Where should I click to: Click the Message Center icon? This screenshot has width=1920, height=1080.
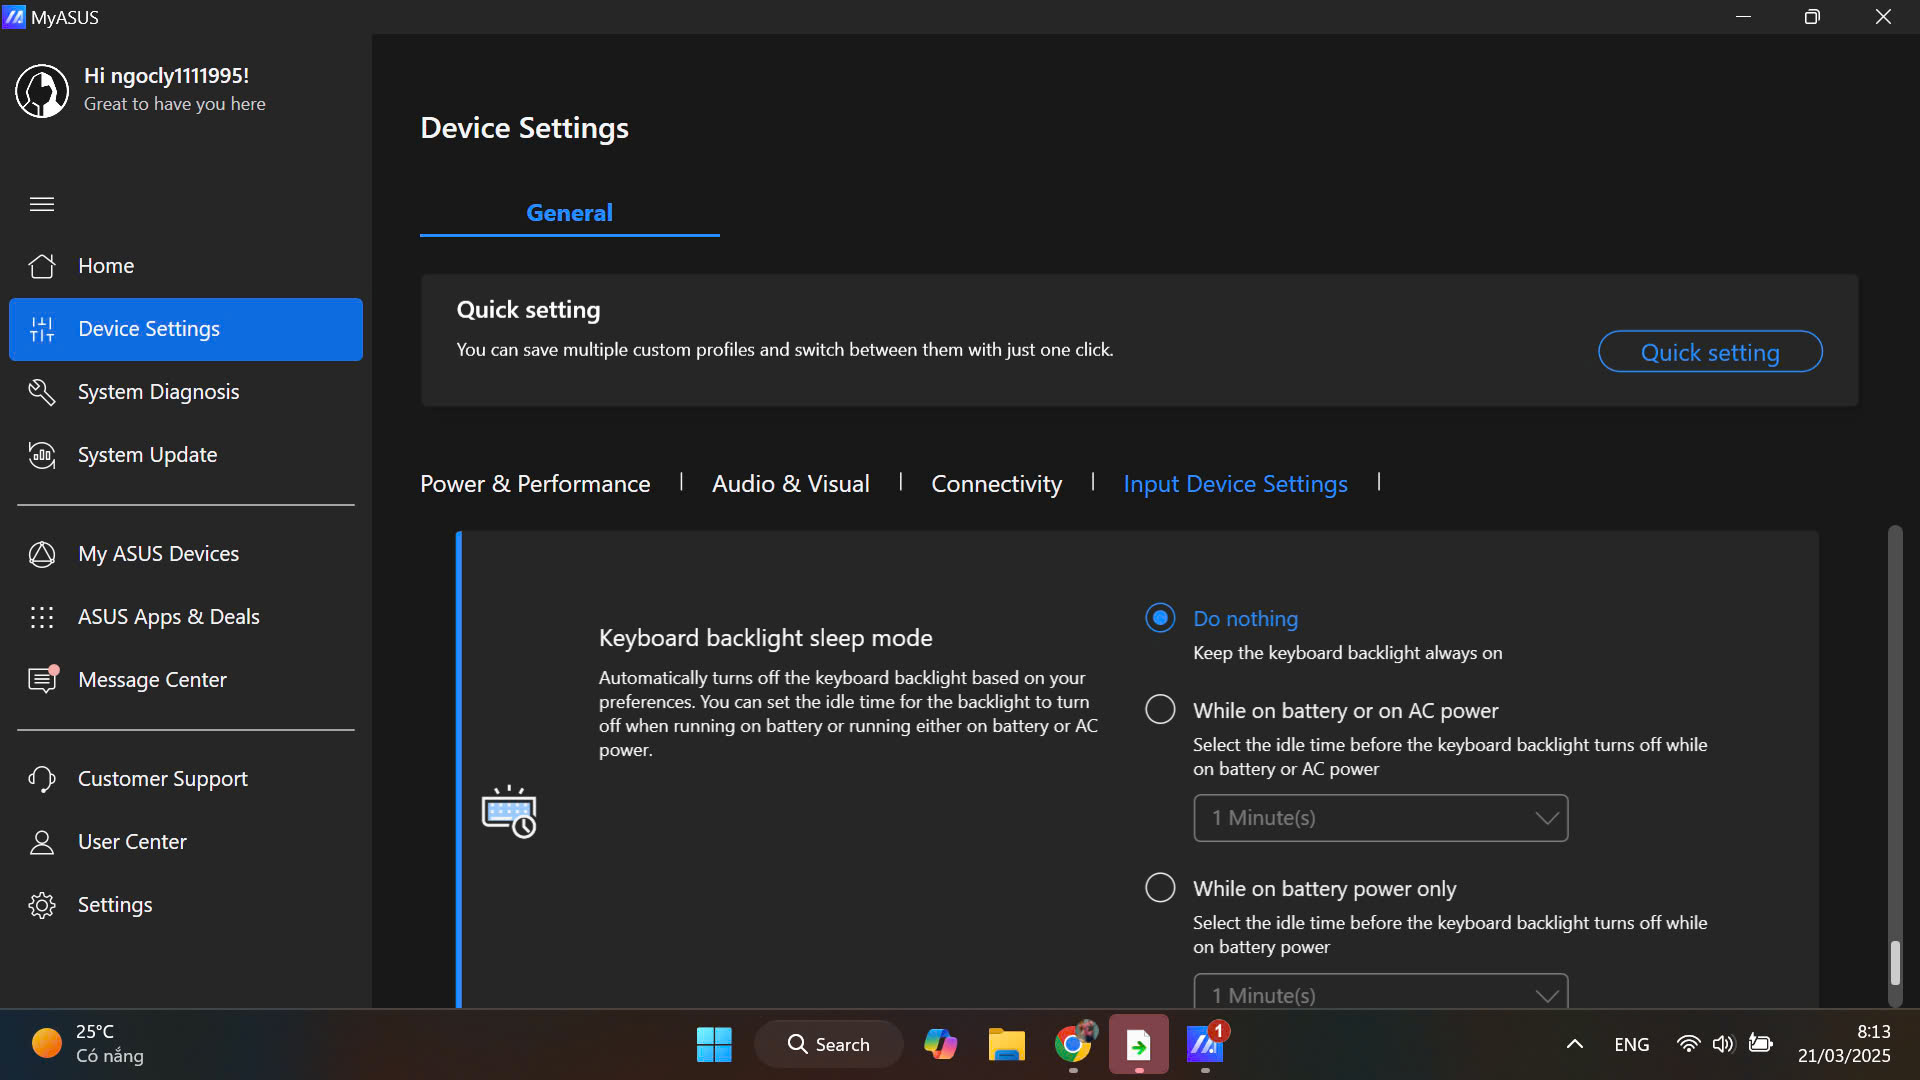pos(43,679)
